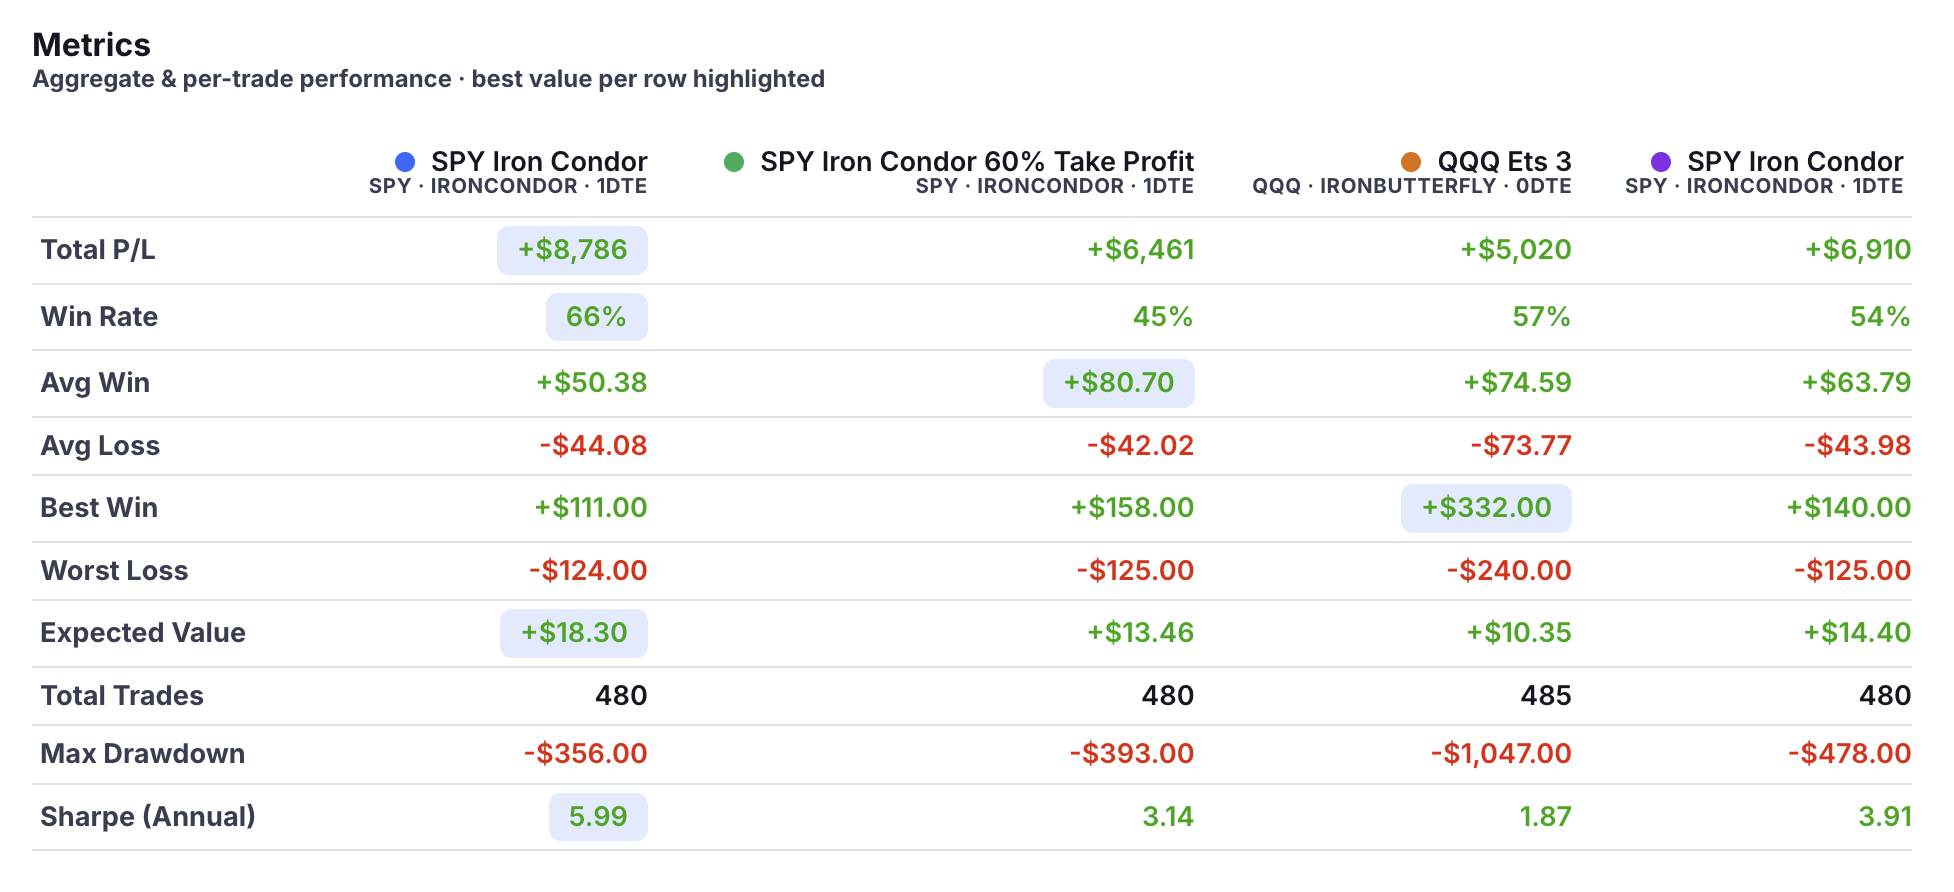Click the Metrics heading

point(91,45)
